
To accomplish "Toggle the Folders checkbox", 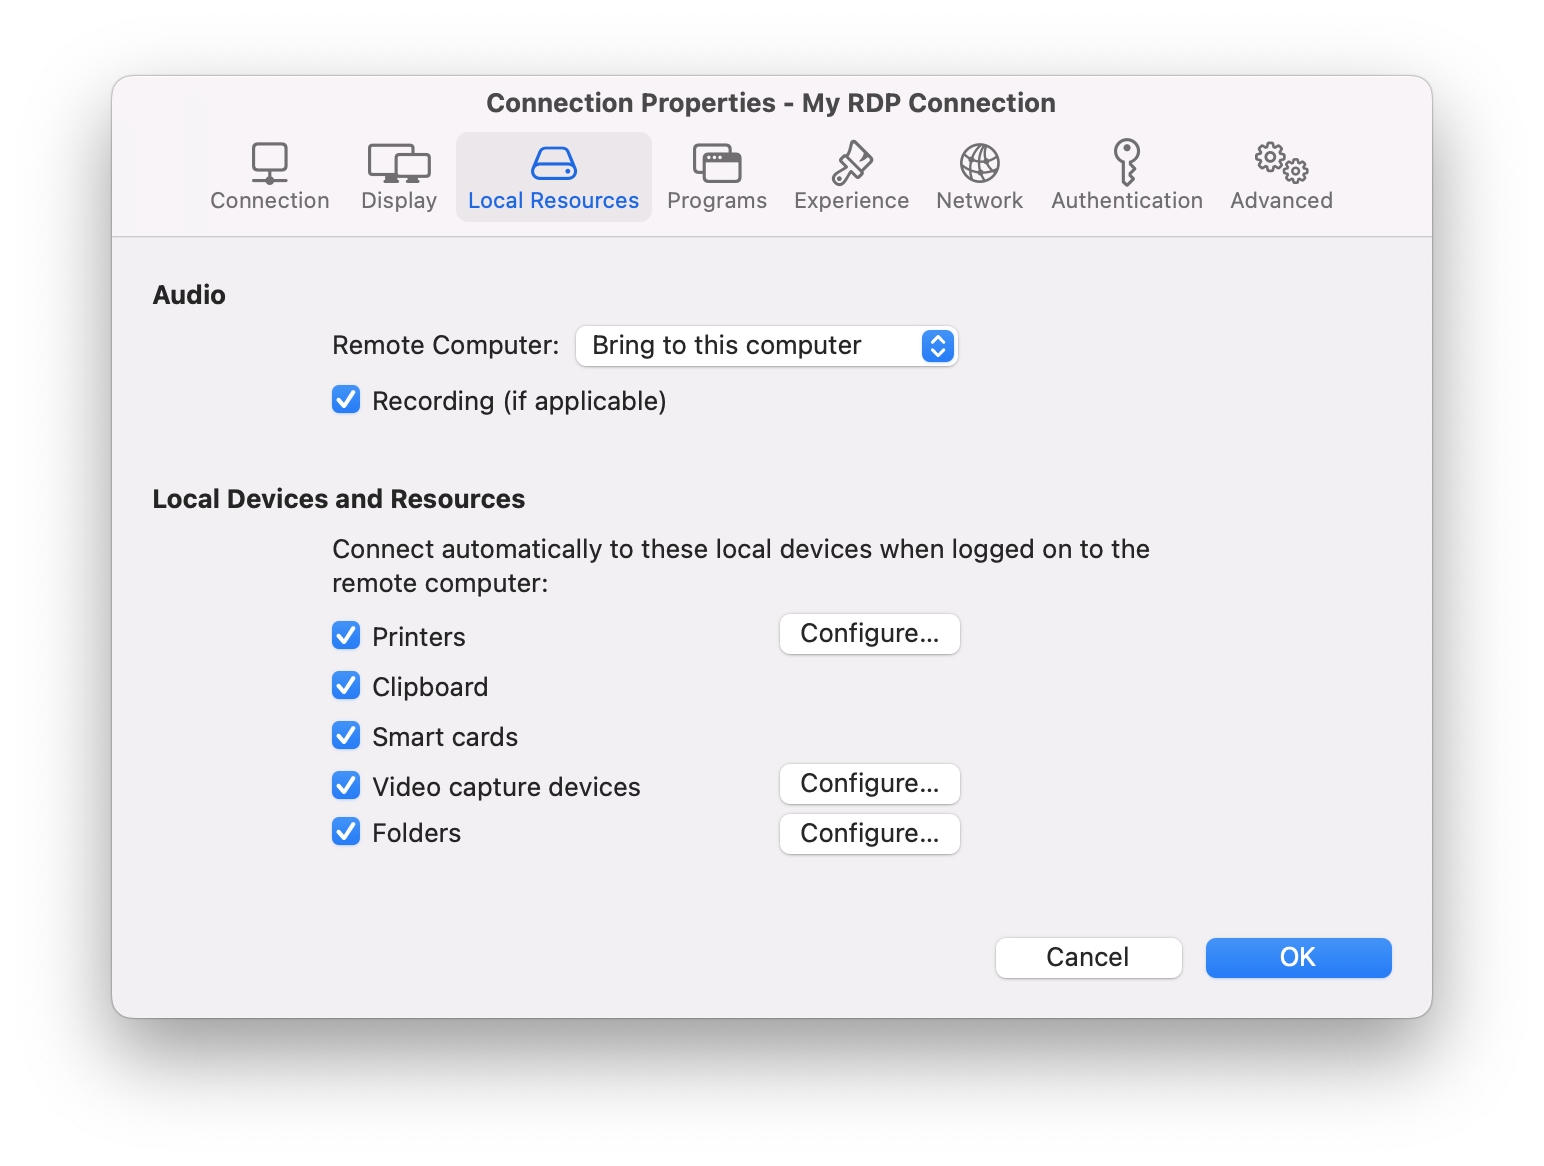I will point(346,832).
